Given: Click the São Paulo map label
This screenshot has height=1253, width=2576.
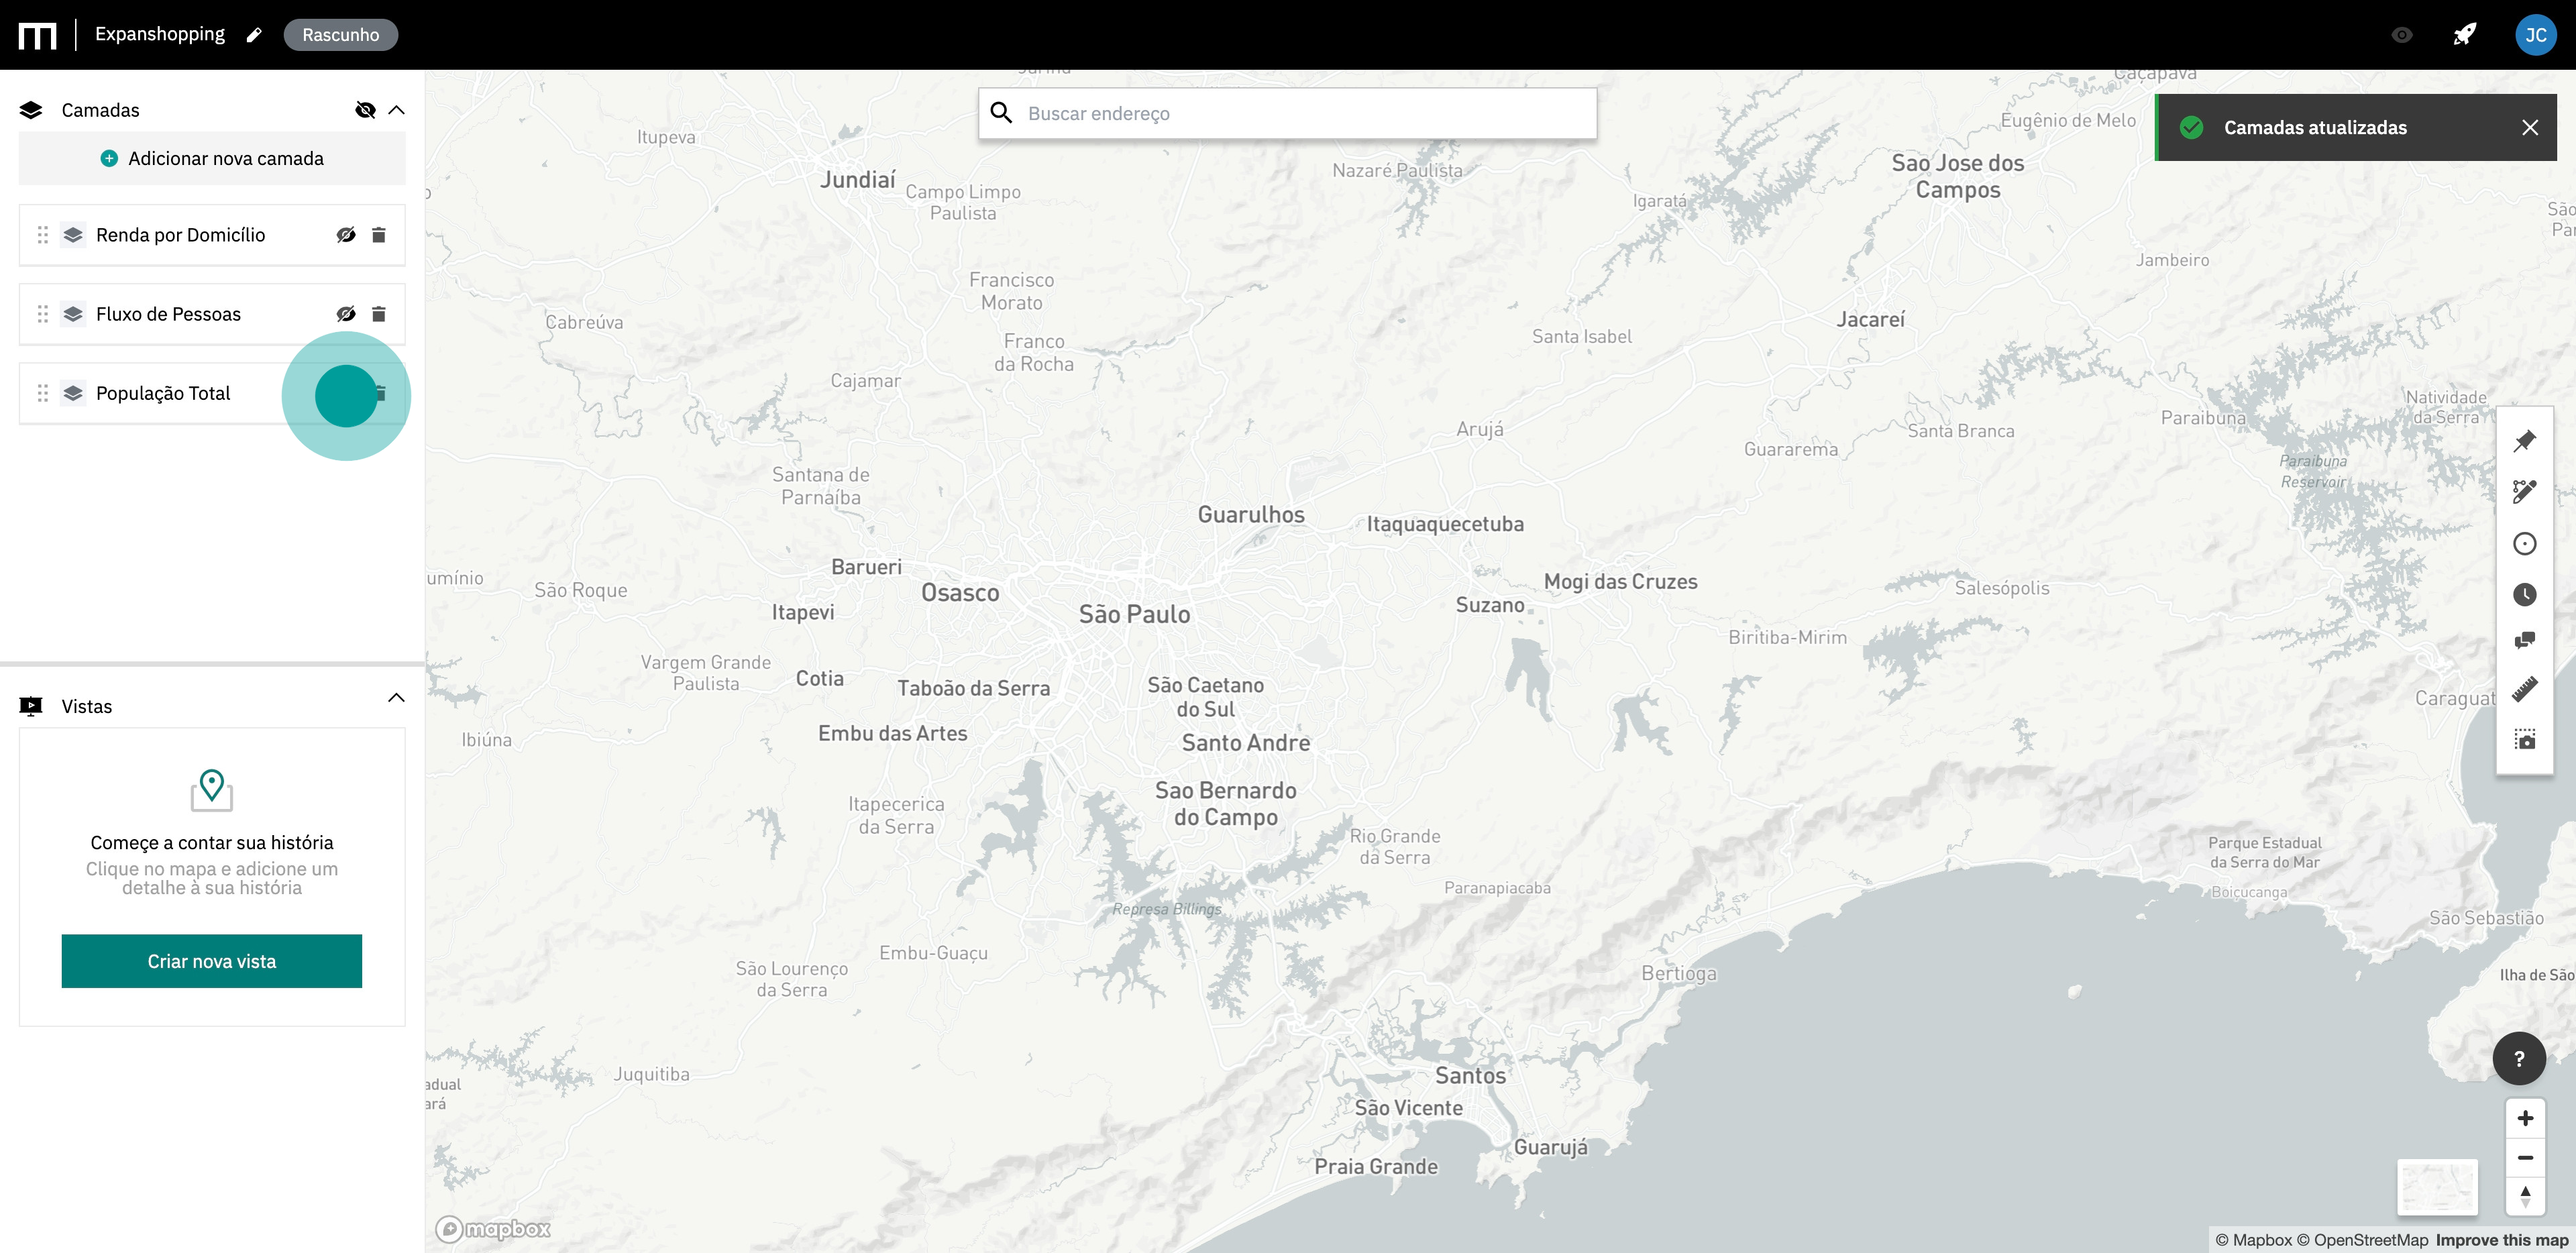Looking at the screenshot, I should tap(1134, 614).
